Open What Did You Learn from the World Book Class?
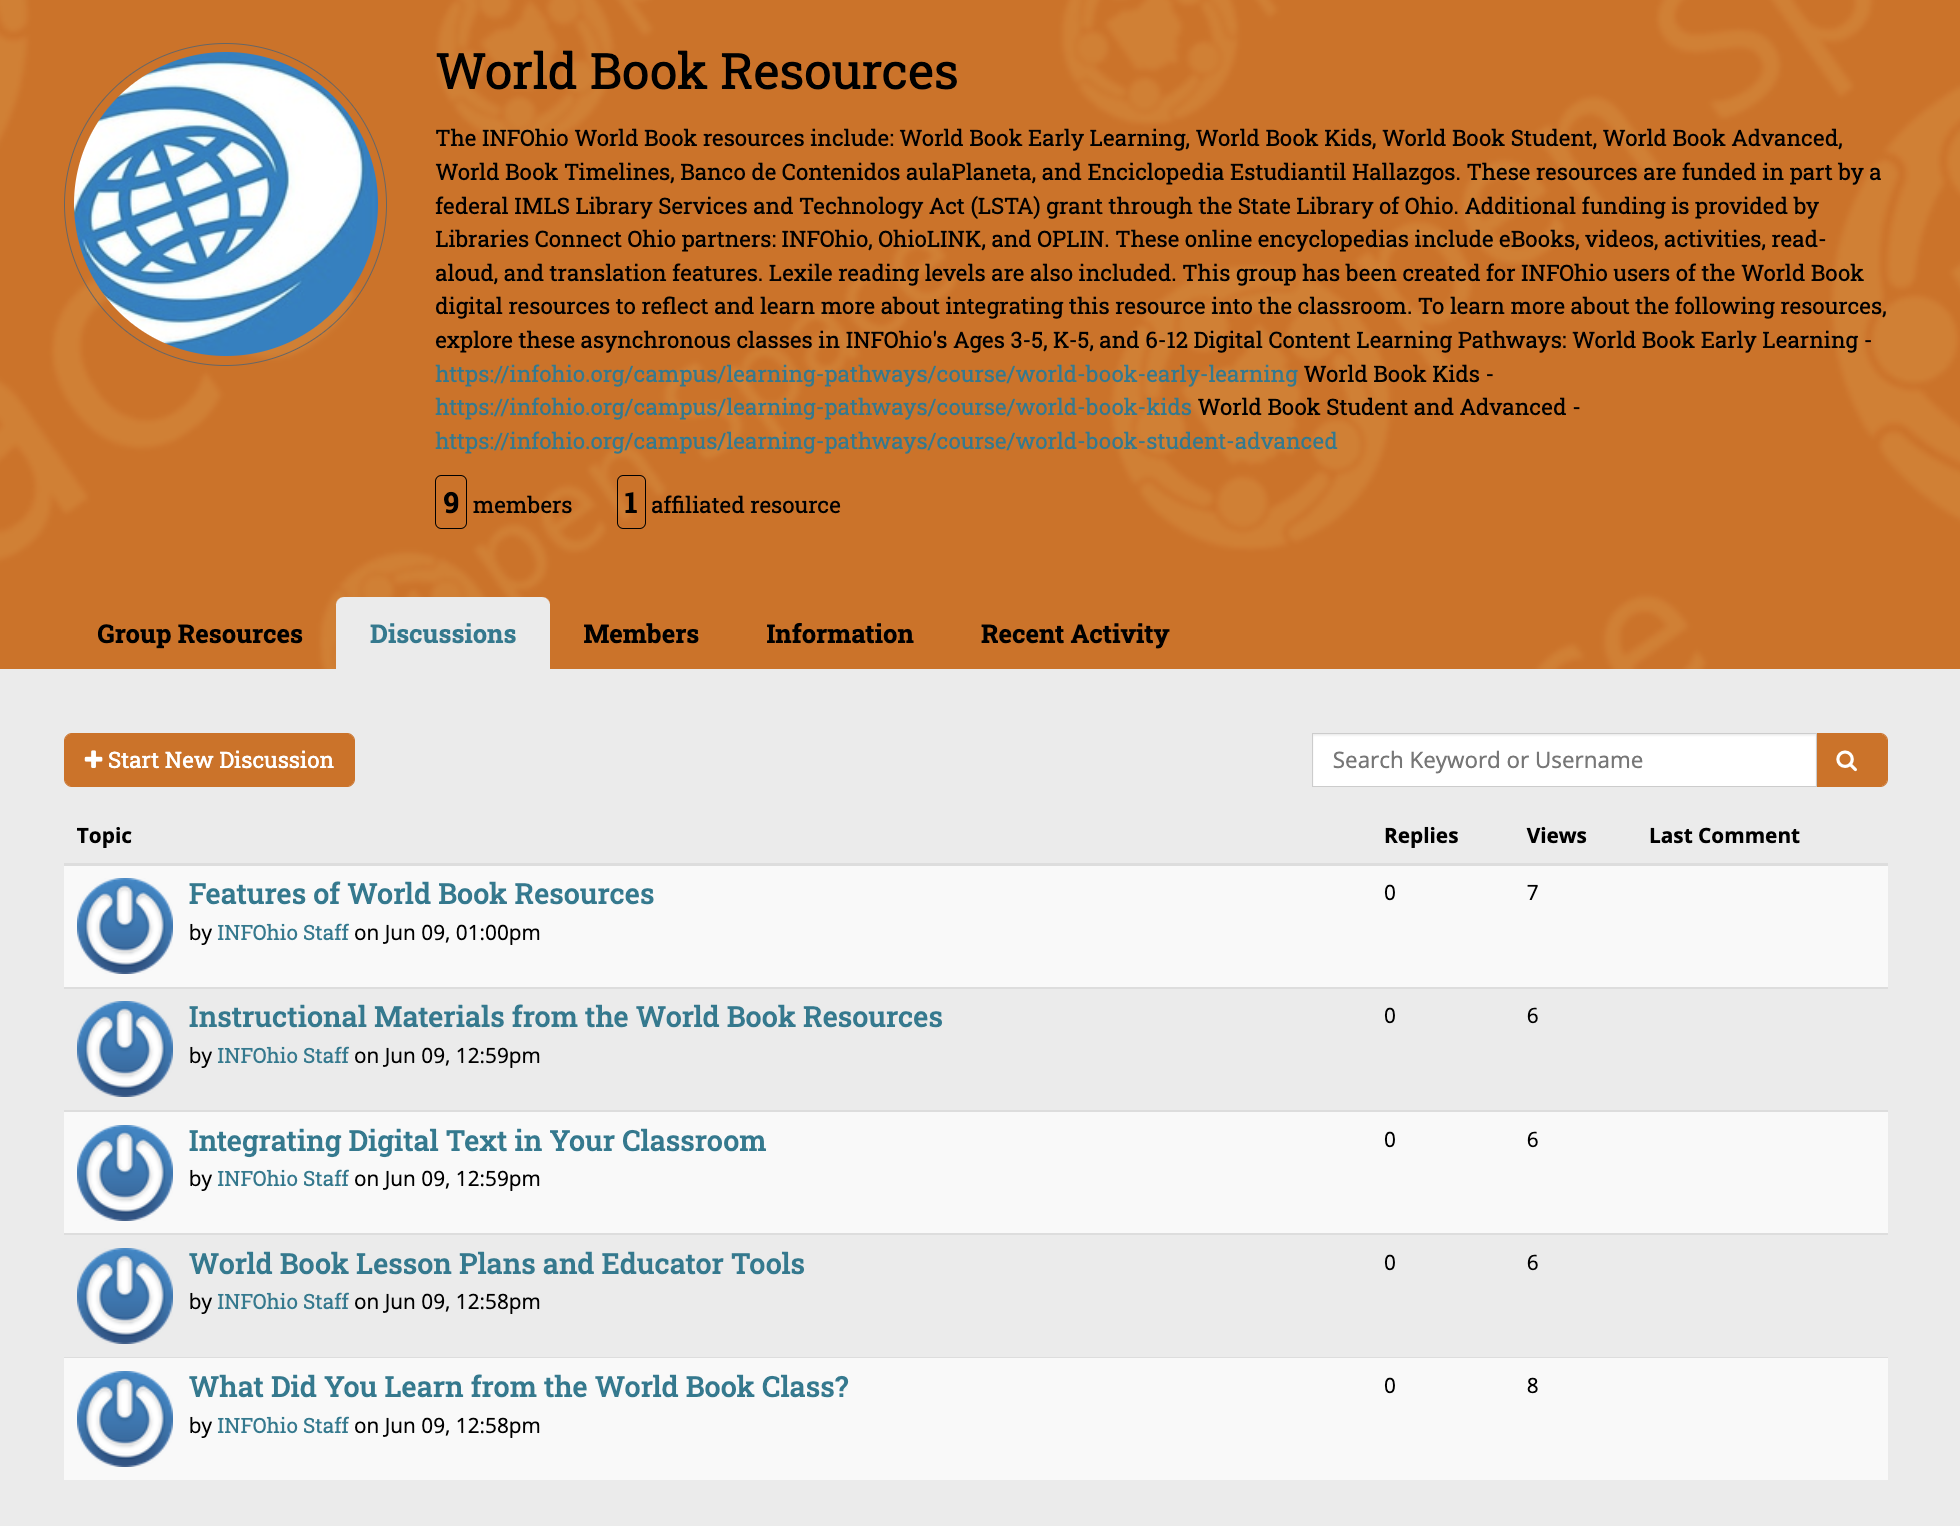Image resolution: width=1960 pixels, height=1526 pixels. point(519,1387)
